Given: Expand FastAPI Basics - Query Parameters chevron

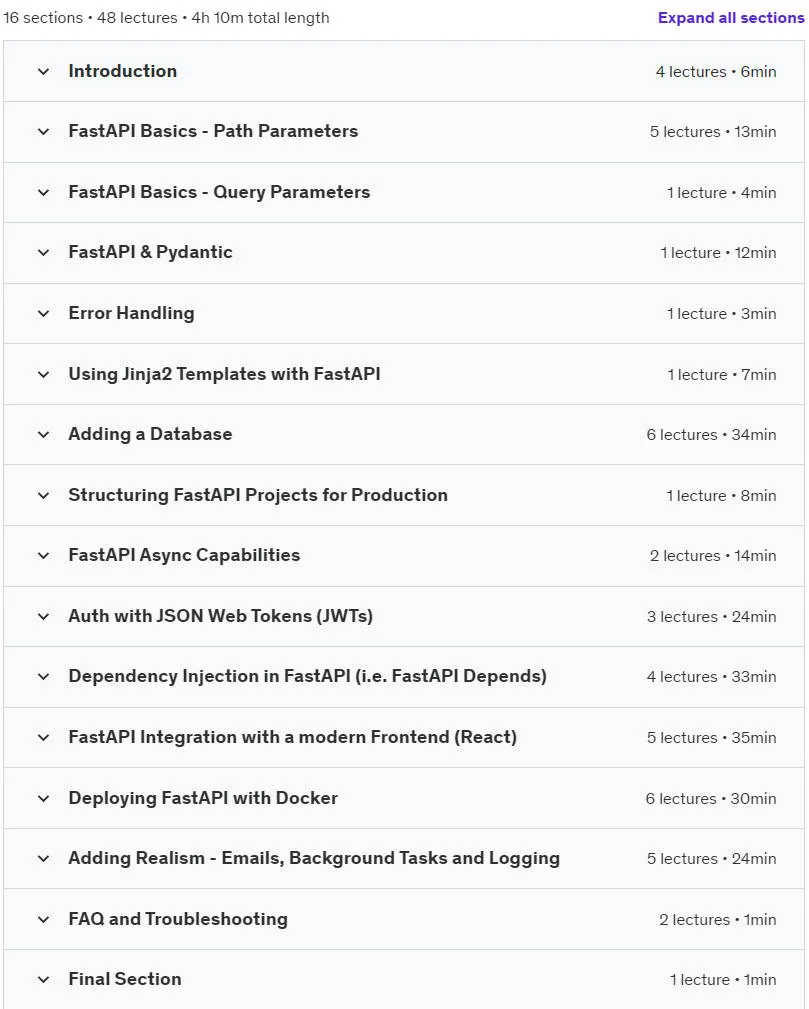Looking at the screenshot, I should [x=43, y=192].
